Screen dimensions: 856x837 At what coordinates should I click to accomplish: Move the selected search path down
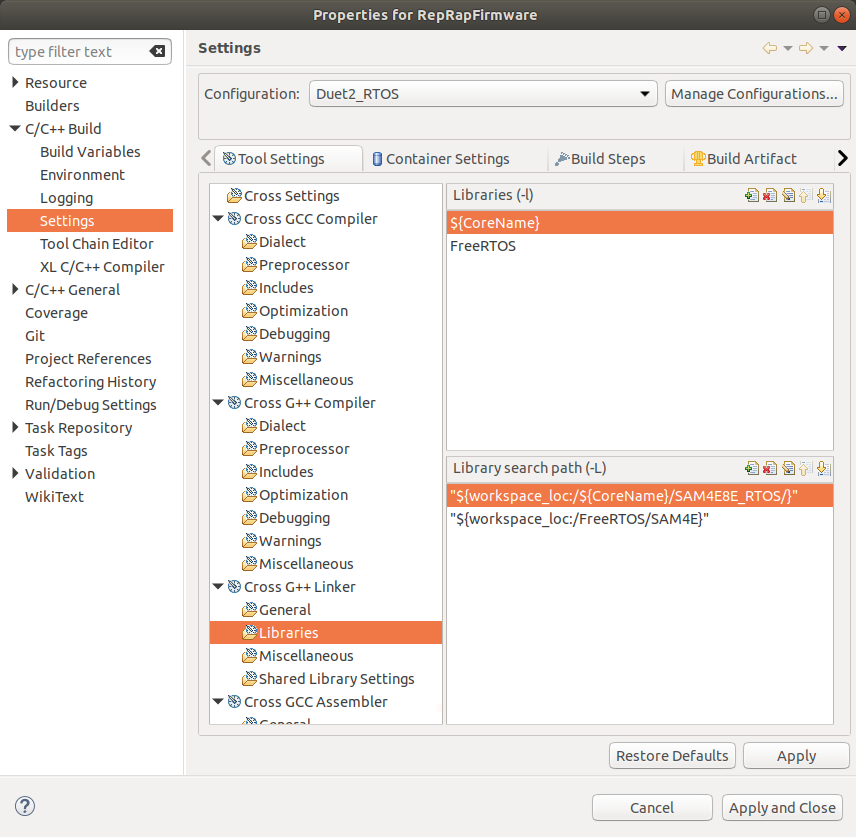[823, 467]
